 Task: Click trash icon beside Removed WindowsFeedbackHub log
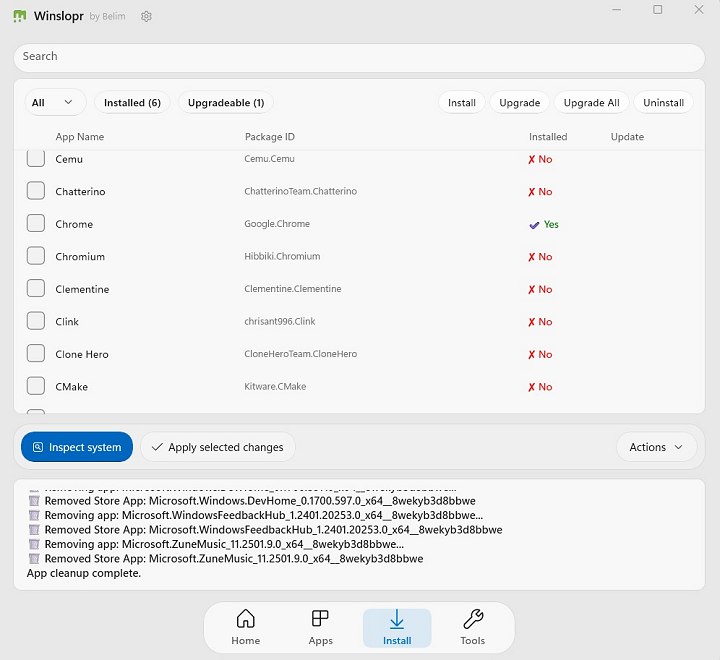pyautogui.click(x=34, y=530)
